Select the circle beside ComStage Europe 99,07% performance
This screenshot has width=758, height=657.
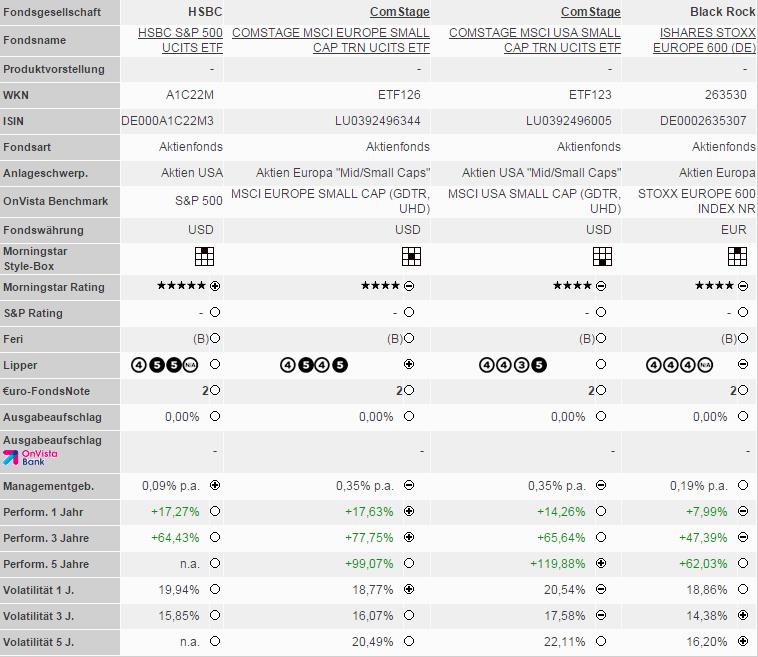409,563
